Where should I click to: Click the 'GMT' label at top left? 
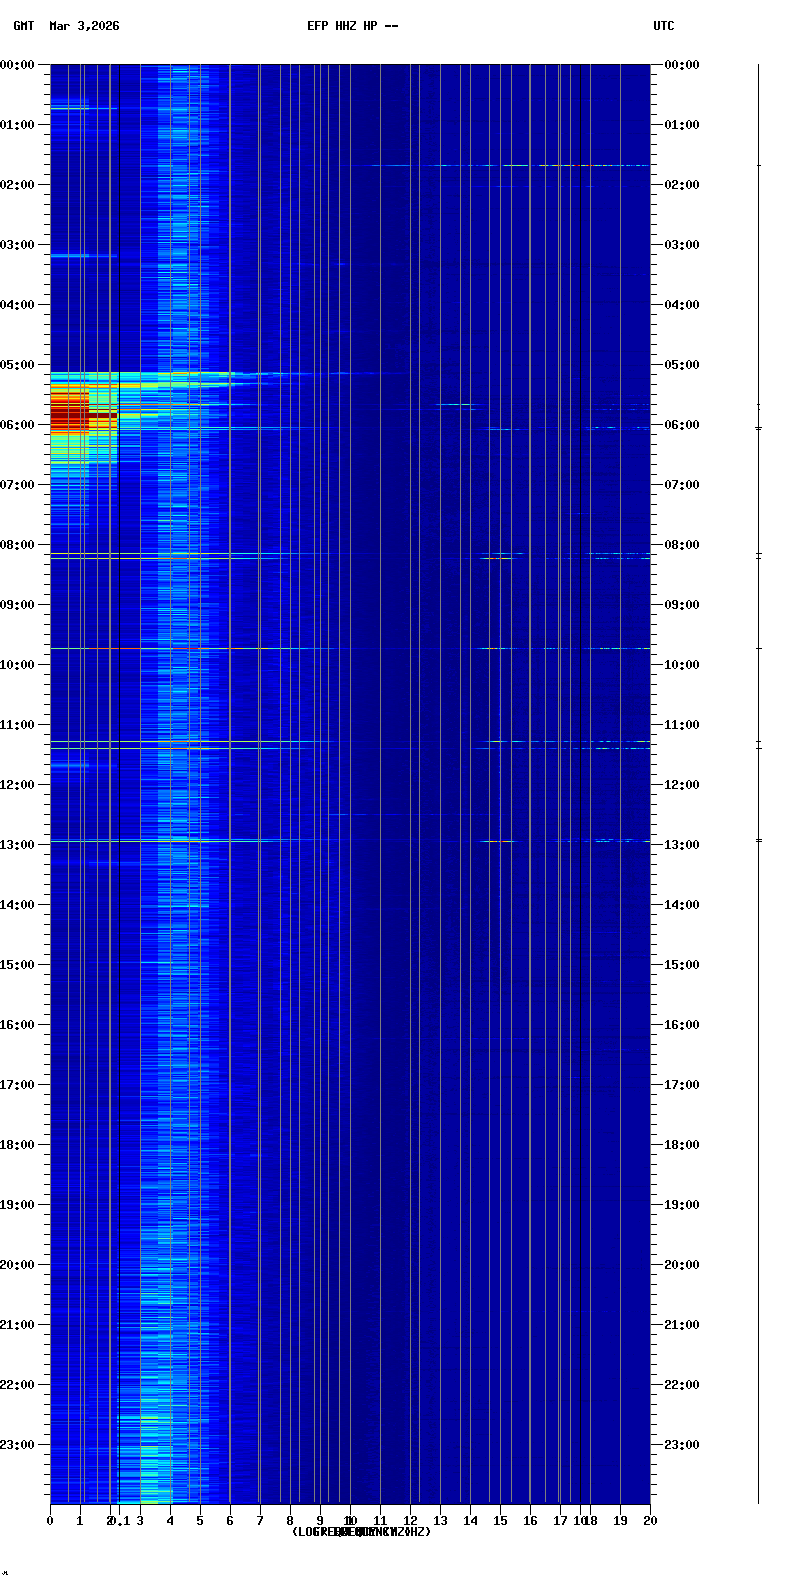click(23, 26)
